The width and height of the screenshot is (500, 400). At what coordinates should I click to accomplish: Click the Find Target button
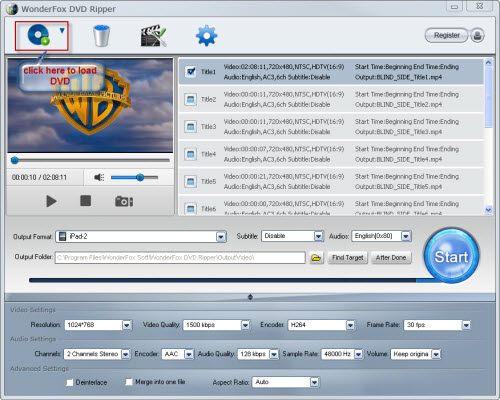(x=348, y=258)
